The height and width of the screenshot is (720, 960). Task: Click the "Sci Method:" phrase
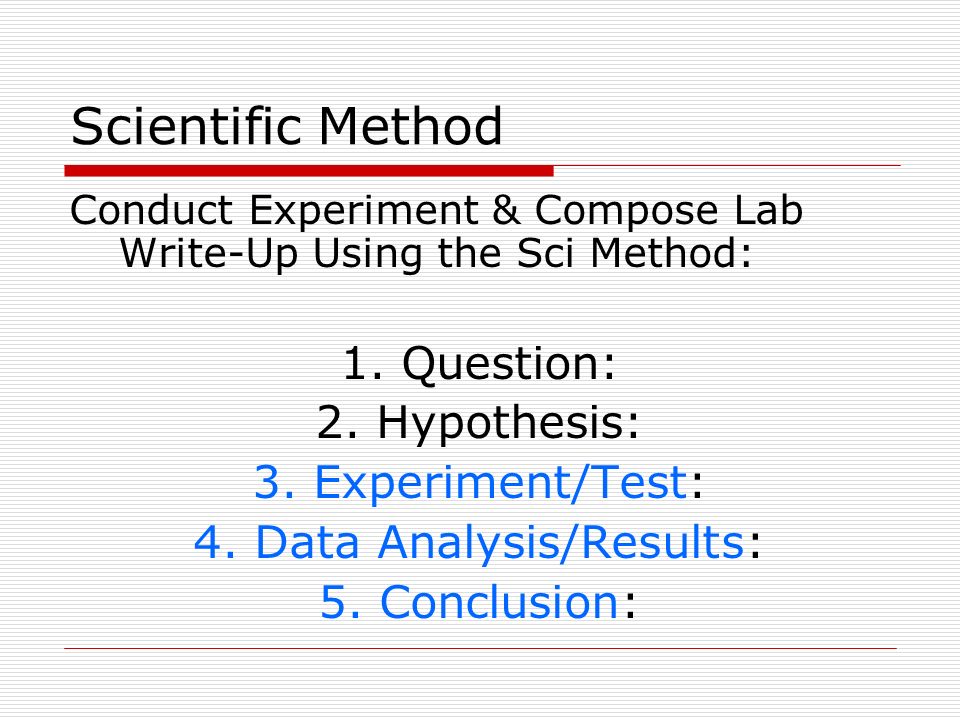(634, 253)
